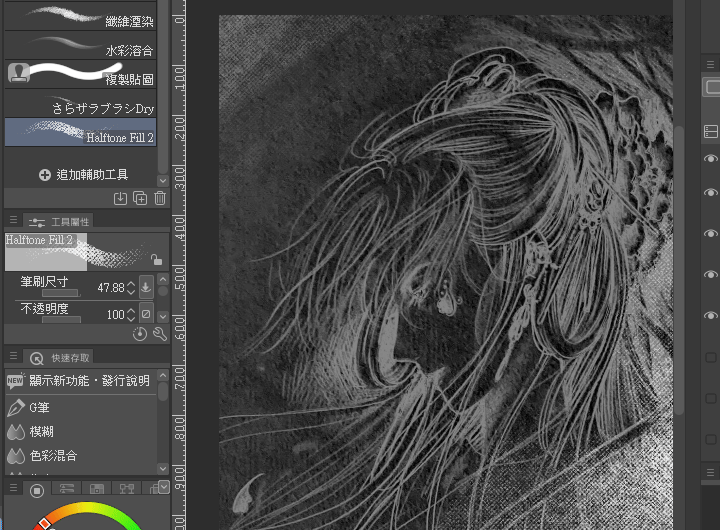Switch to the color wheel tab

(x=37, y=491)
